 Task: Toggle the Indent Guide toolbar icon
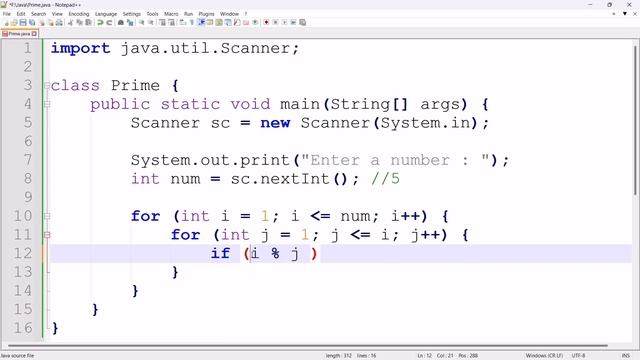point(201,22)
